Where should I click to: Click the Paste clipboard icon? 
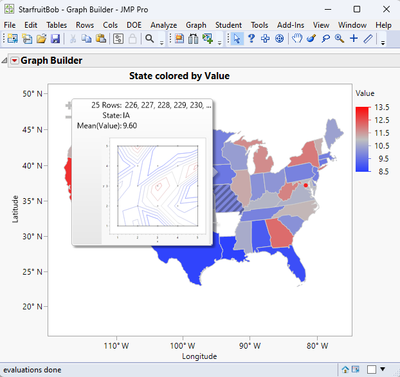101,39
